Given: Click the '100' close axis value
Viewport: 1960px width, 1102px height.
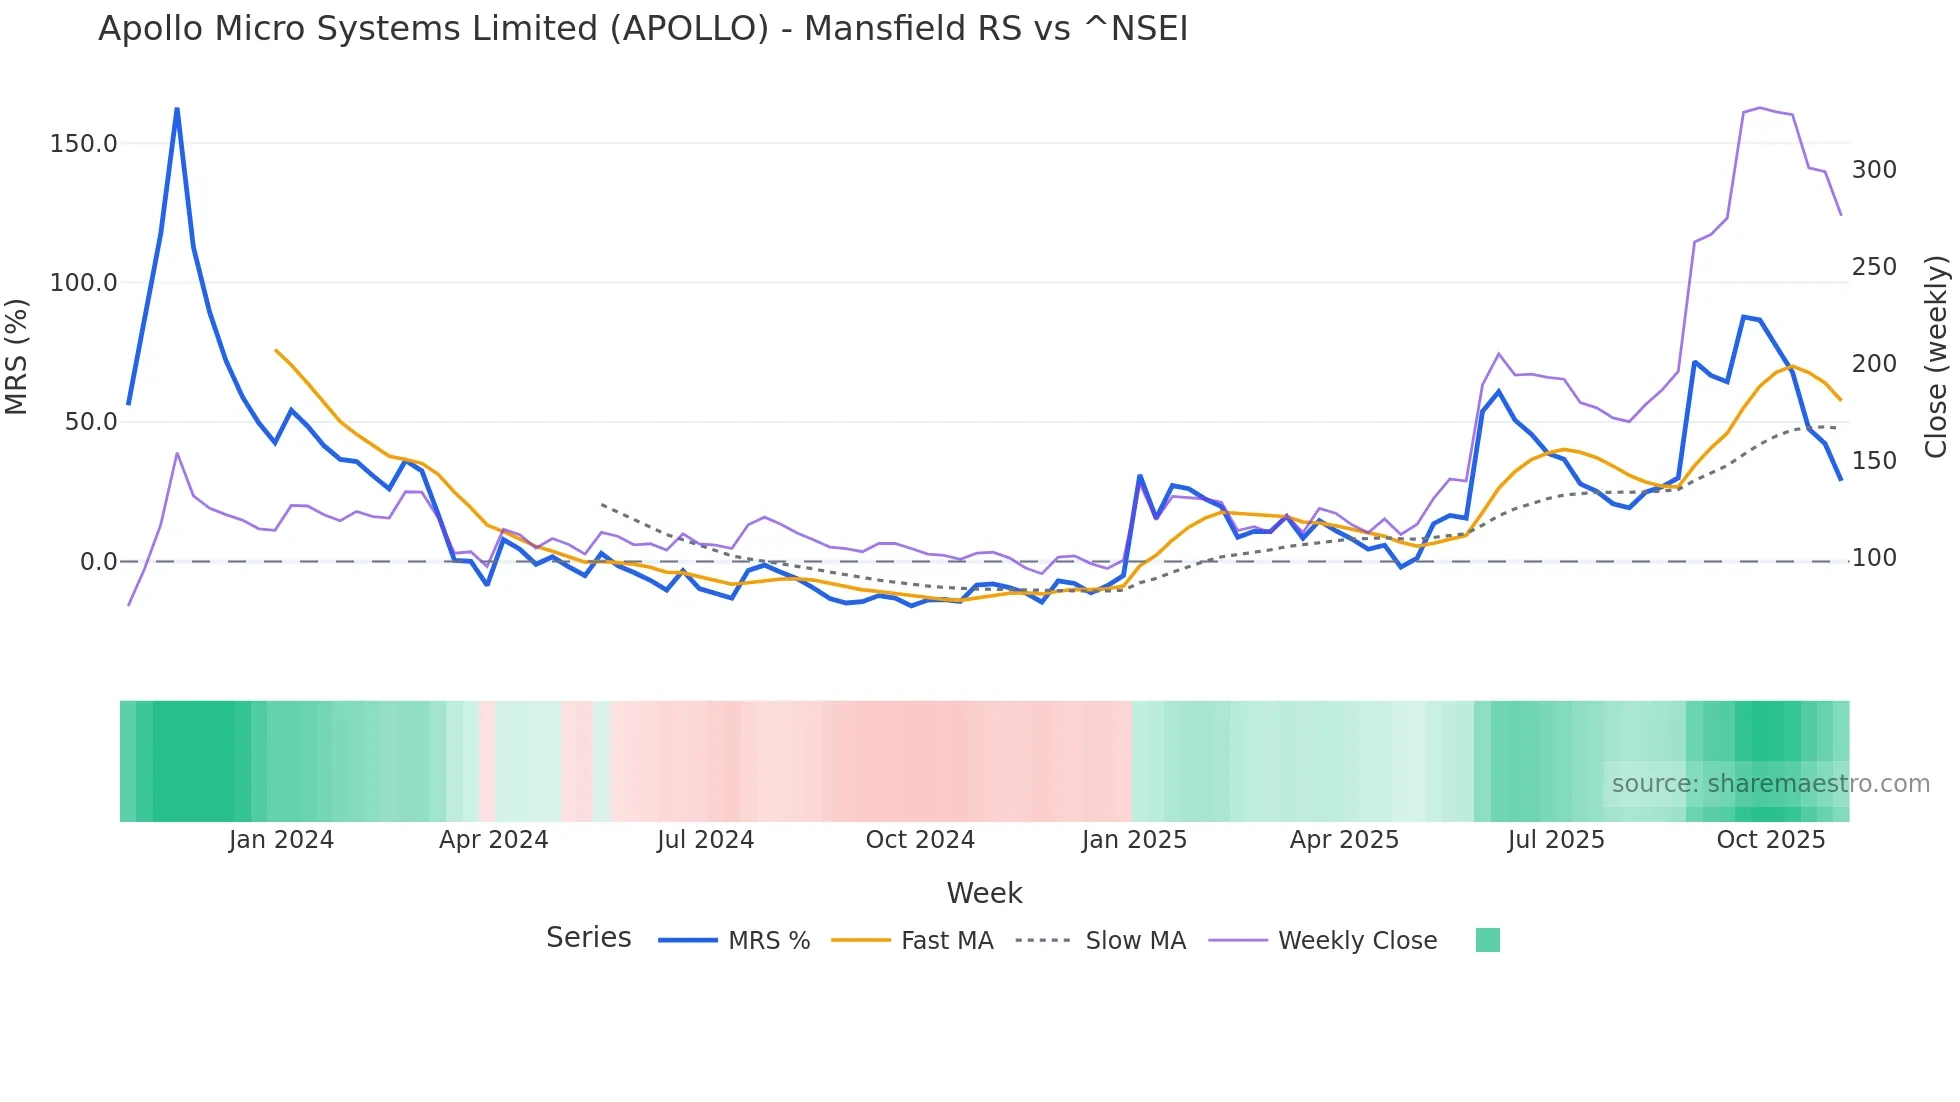Looking at the screenshot, I should pyautogui.click(x=1874, y=558).
